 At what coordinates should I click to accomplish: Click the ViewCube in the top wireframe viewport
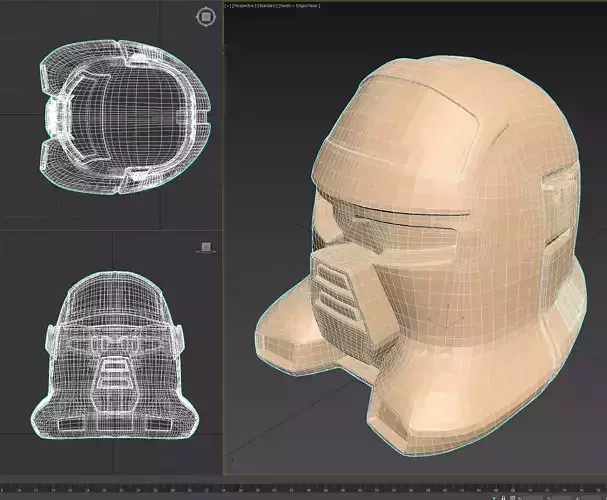click(206, 17)
